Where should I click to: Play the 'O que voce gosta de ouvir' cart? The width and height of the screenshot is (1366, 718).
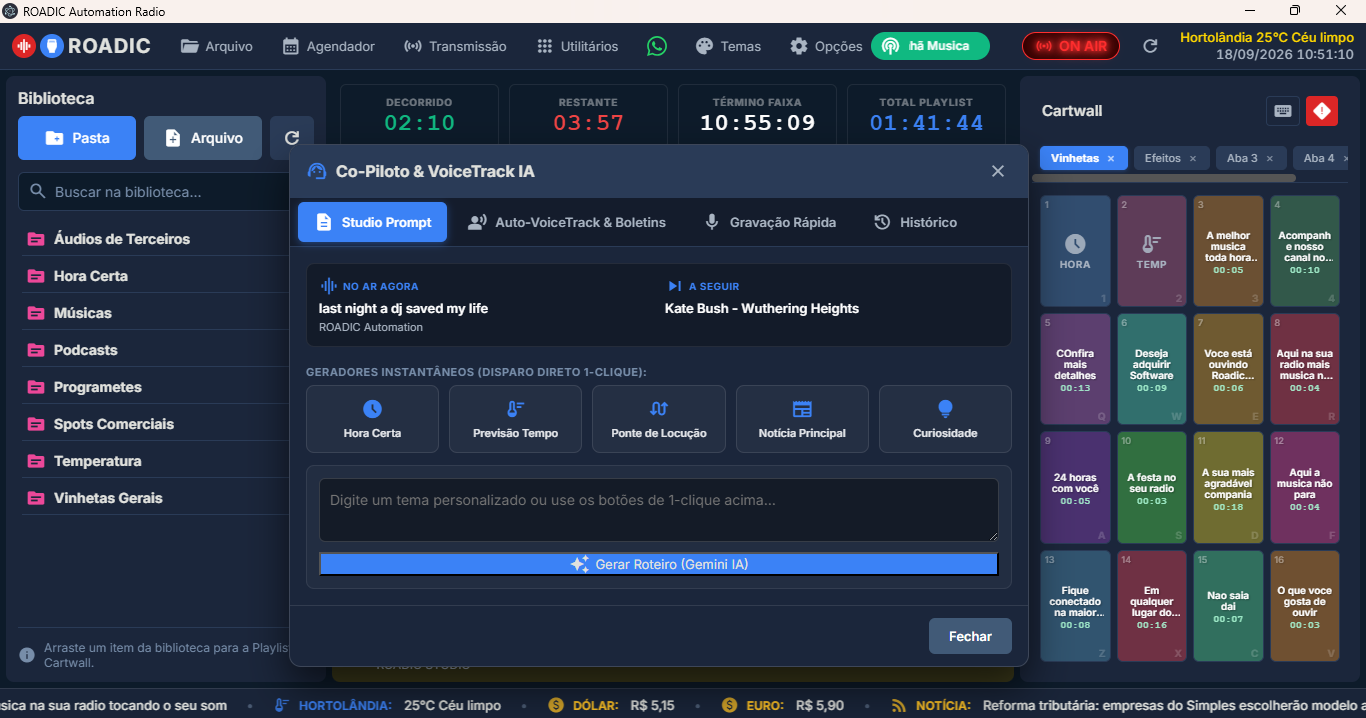(x=1305, y=606)
